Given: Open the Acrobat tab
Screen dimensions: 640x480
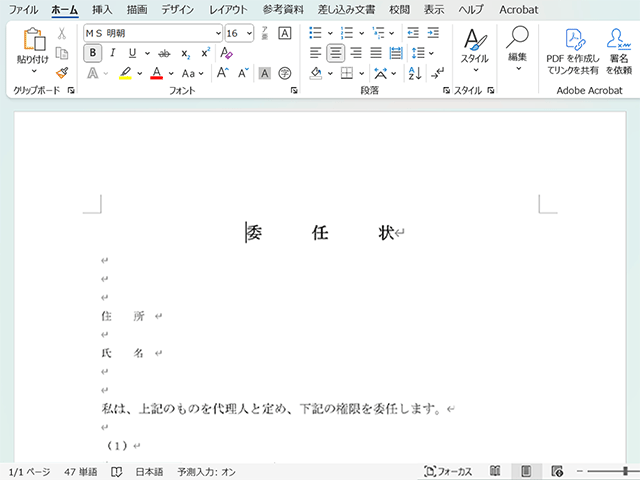Looking at the screenshot, I should (x=519, y=9).
